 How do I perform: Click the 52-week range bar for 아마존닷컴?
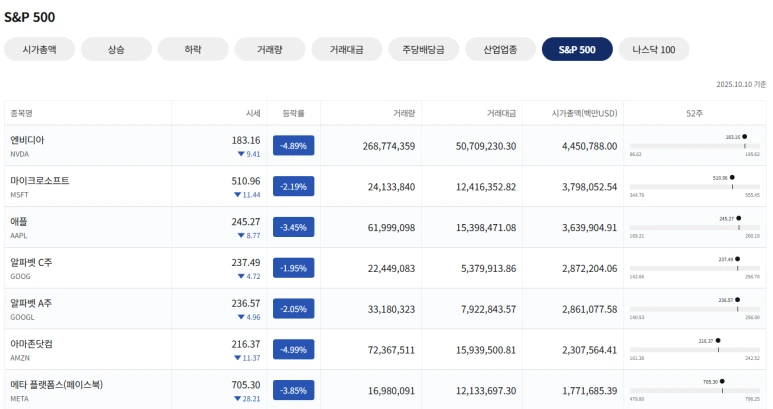[x=695, y=350]
